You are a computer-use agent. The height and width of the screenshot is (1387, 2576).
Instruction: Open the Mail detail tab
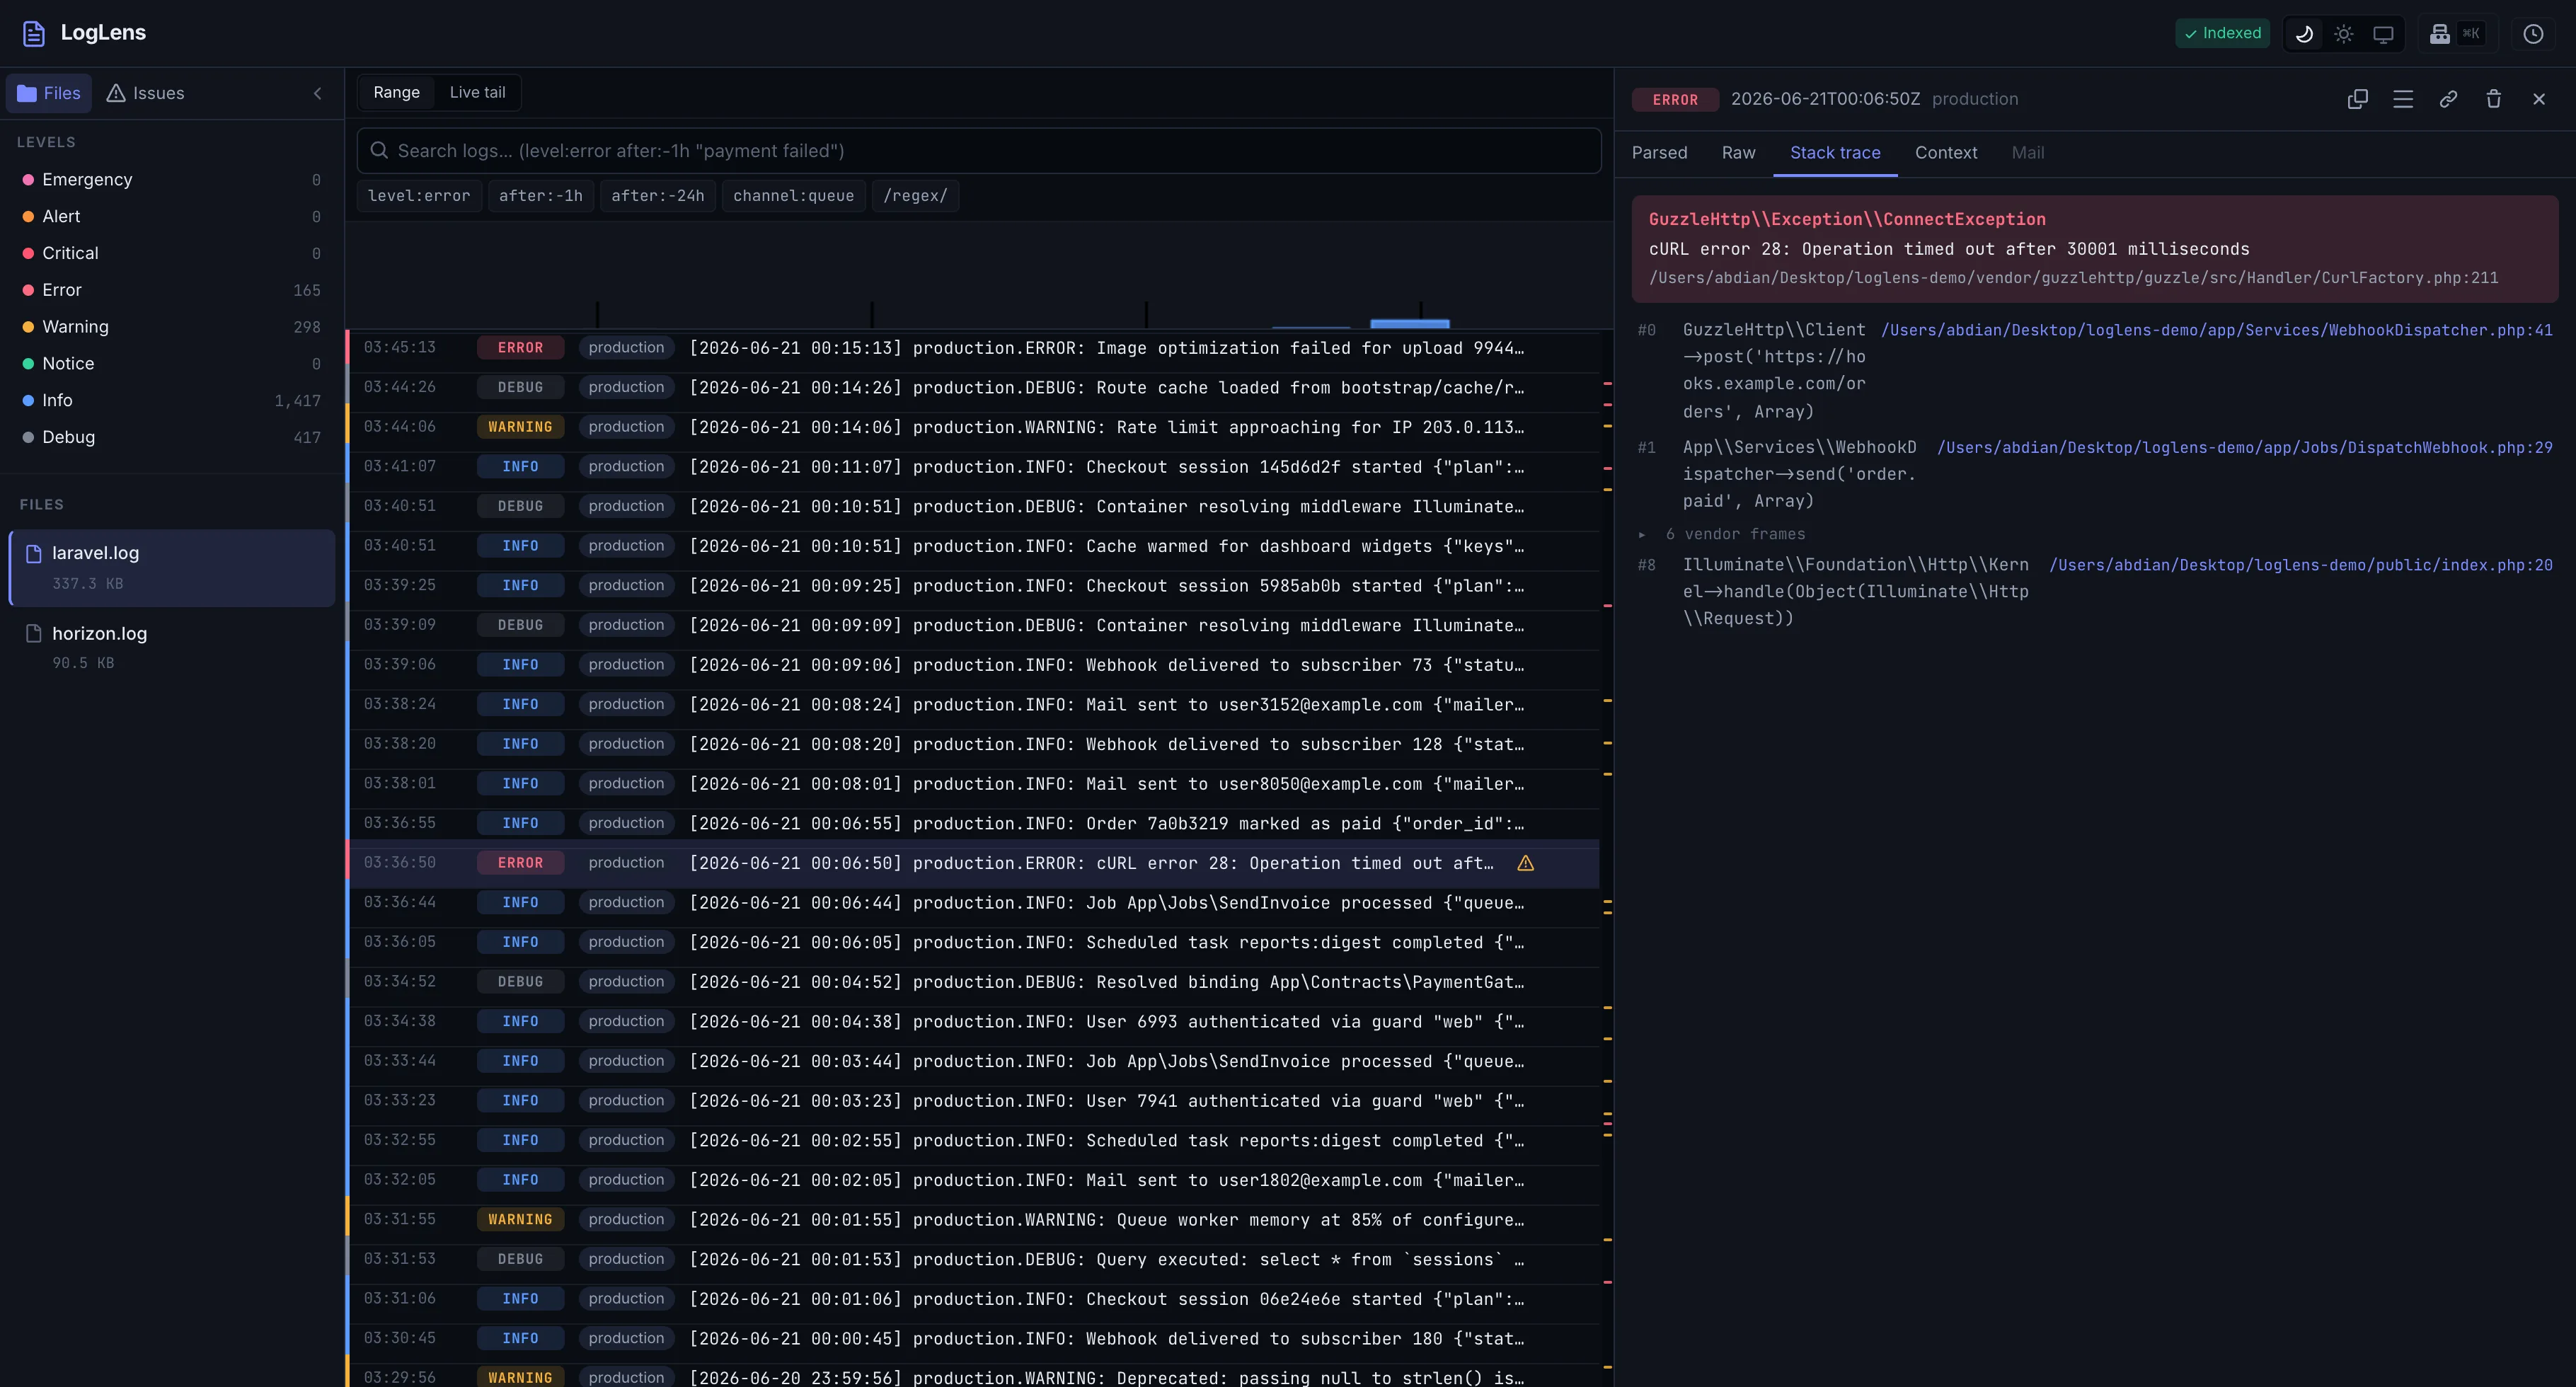(2027, 153)
